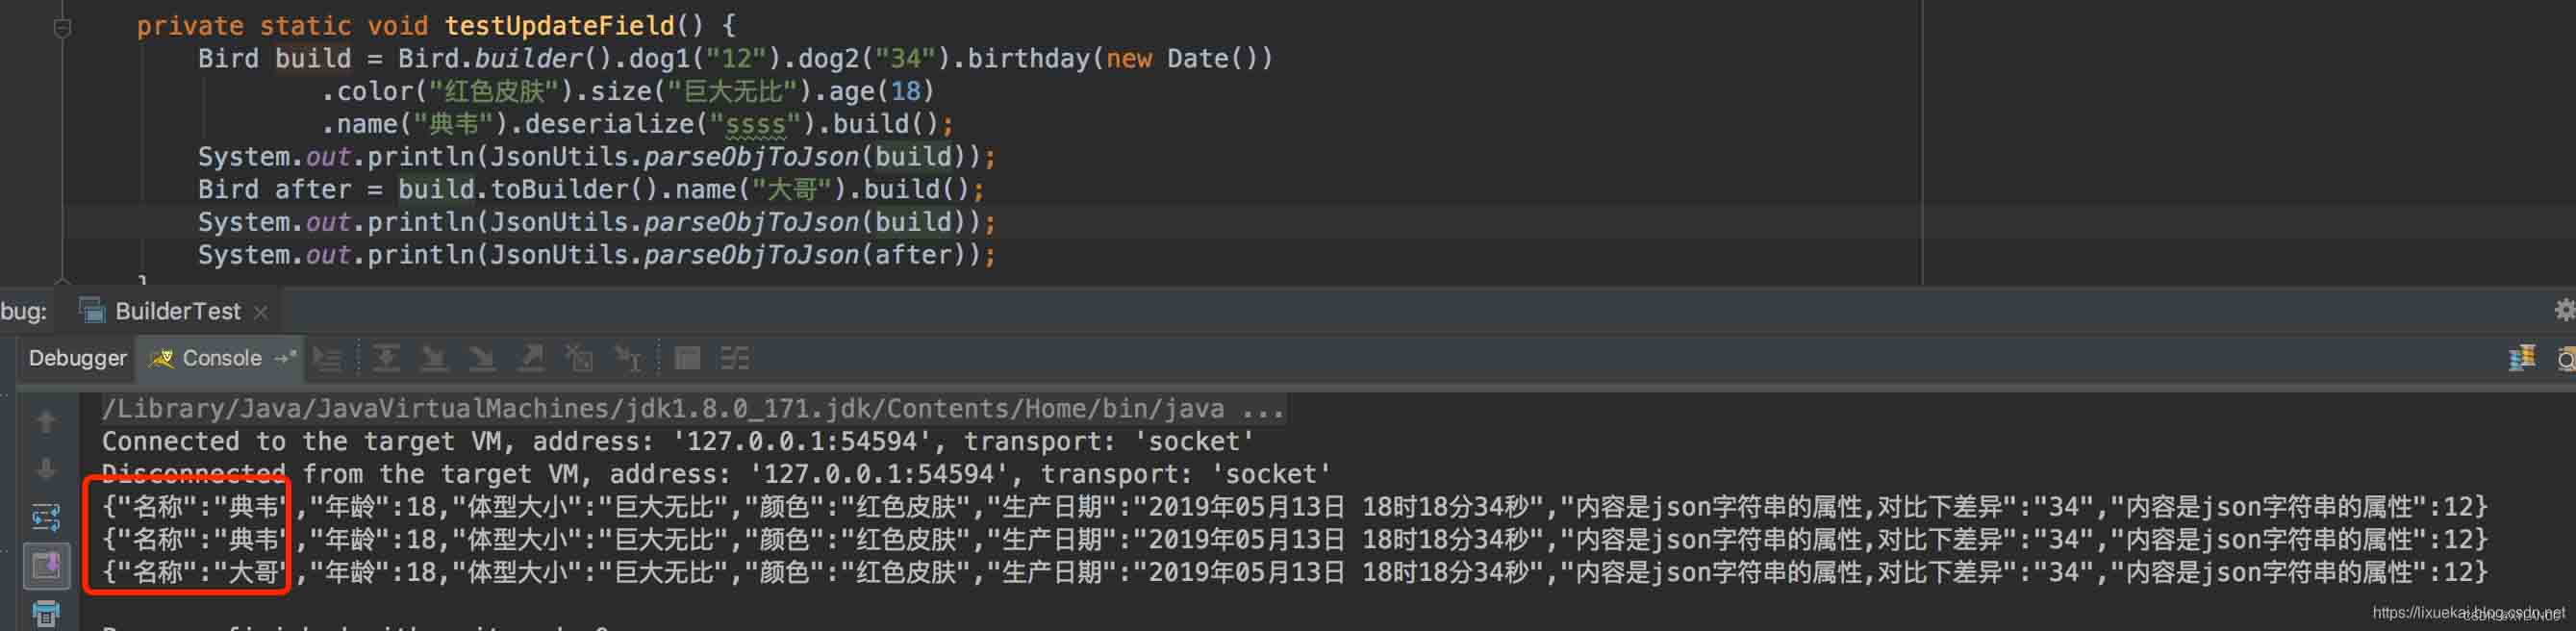Click the number 18 in age()
The height and width of the screenshot is (631, 2576).
click(905, 91)
